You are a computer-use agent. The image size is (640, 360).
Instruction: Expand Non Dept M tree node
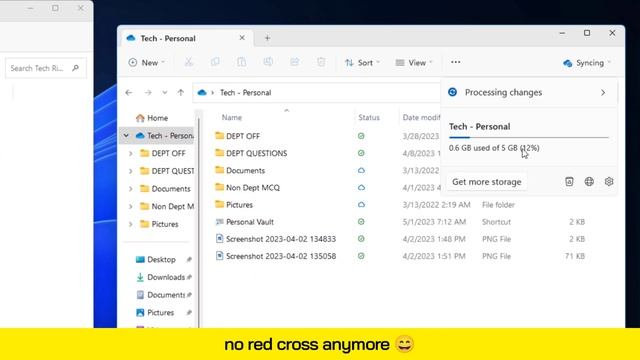coord(131,207)
